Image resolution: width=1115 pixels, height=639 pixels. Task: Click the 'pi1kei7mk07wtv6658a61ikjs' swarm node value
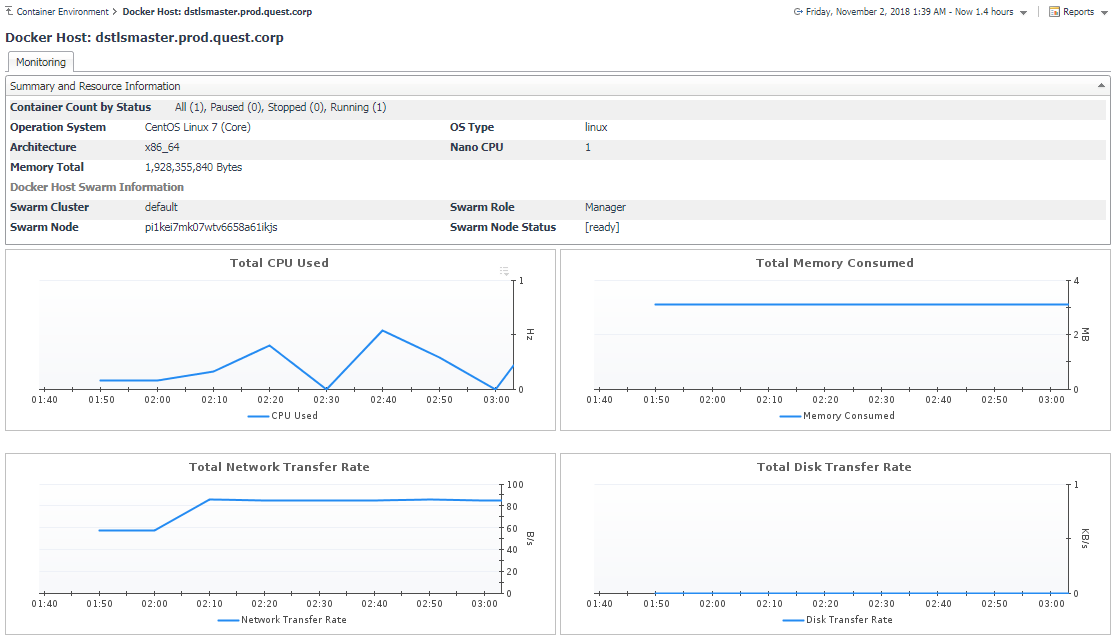(211, 227)
